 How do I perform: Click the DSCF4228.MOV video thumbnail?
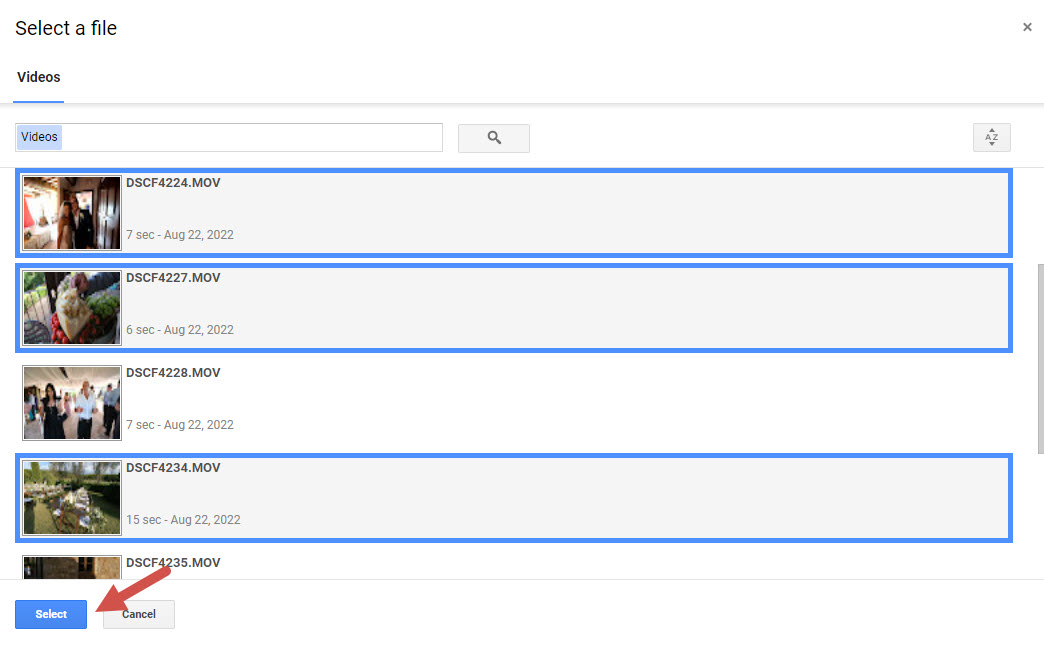tap(71, 402)
